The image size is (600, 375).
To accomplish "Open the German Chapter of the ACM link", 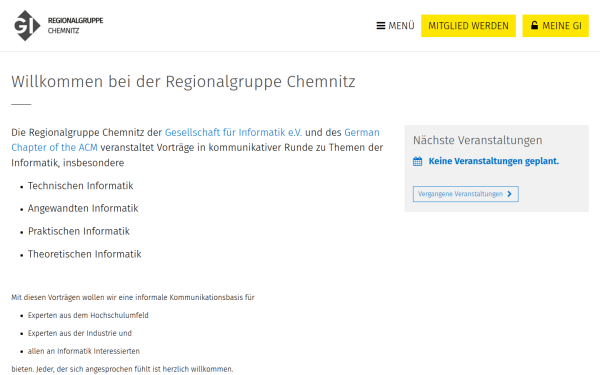I will [x=195, y=140].
